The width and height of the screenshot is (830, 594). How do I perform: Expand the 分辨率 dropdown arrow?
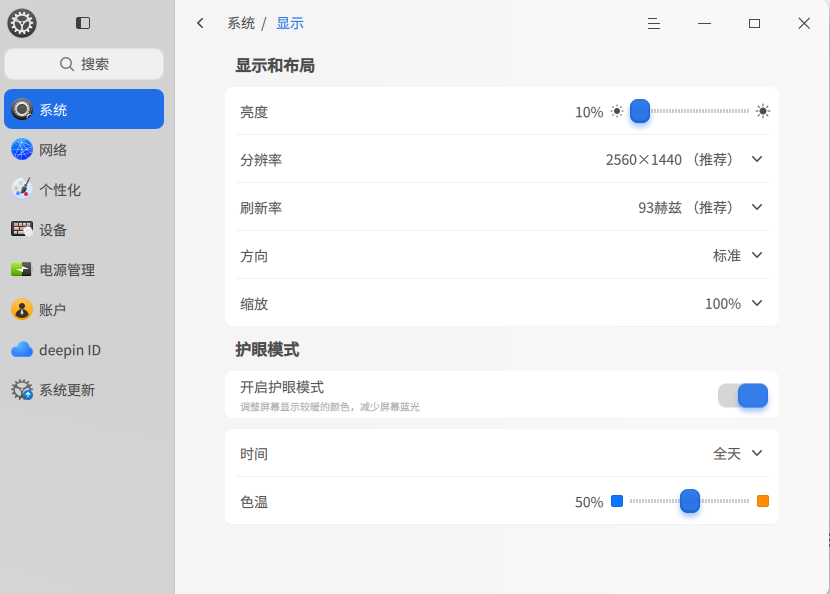(757, 159)
